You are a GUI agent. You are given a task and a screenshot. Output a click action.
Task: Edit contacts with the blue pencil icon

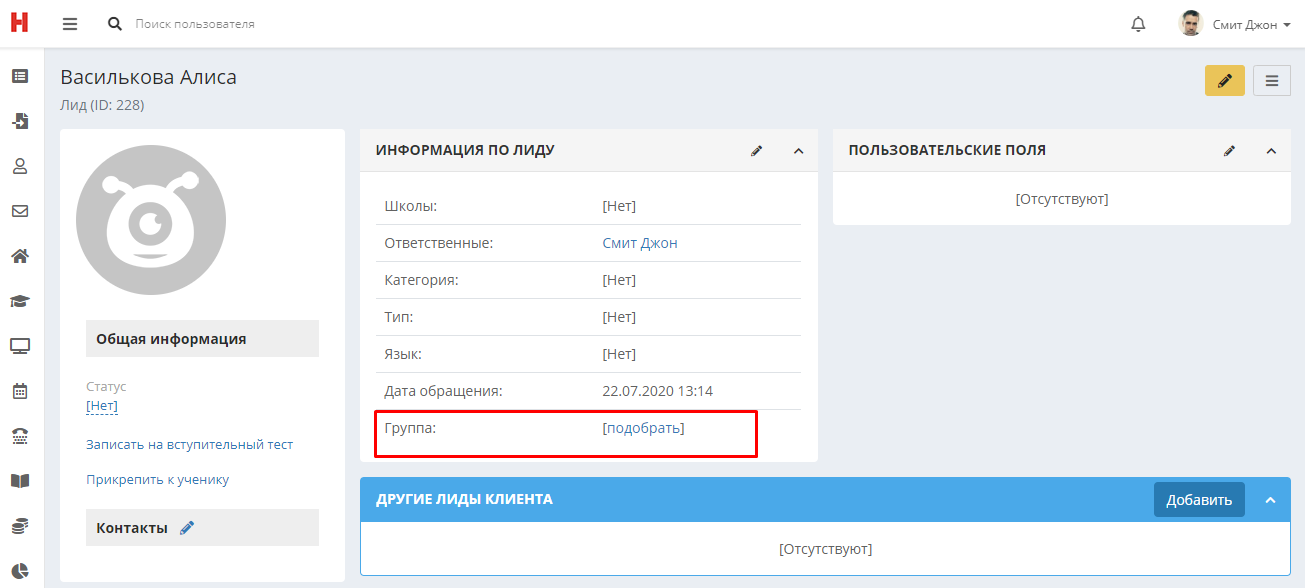pyautogui.click(x=187, y=528)
